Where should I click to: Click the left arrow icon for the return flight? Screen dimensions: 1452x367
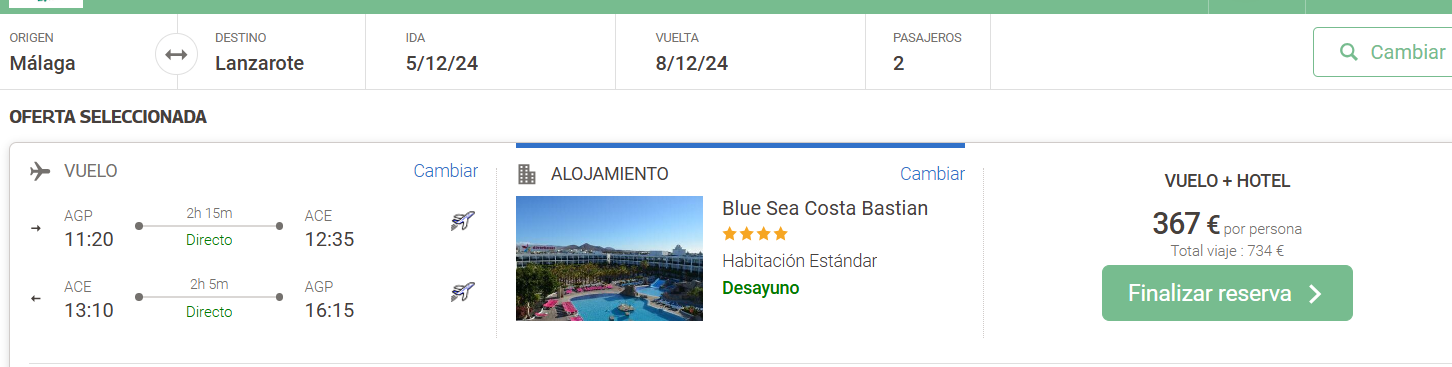(x=36, y=299)
